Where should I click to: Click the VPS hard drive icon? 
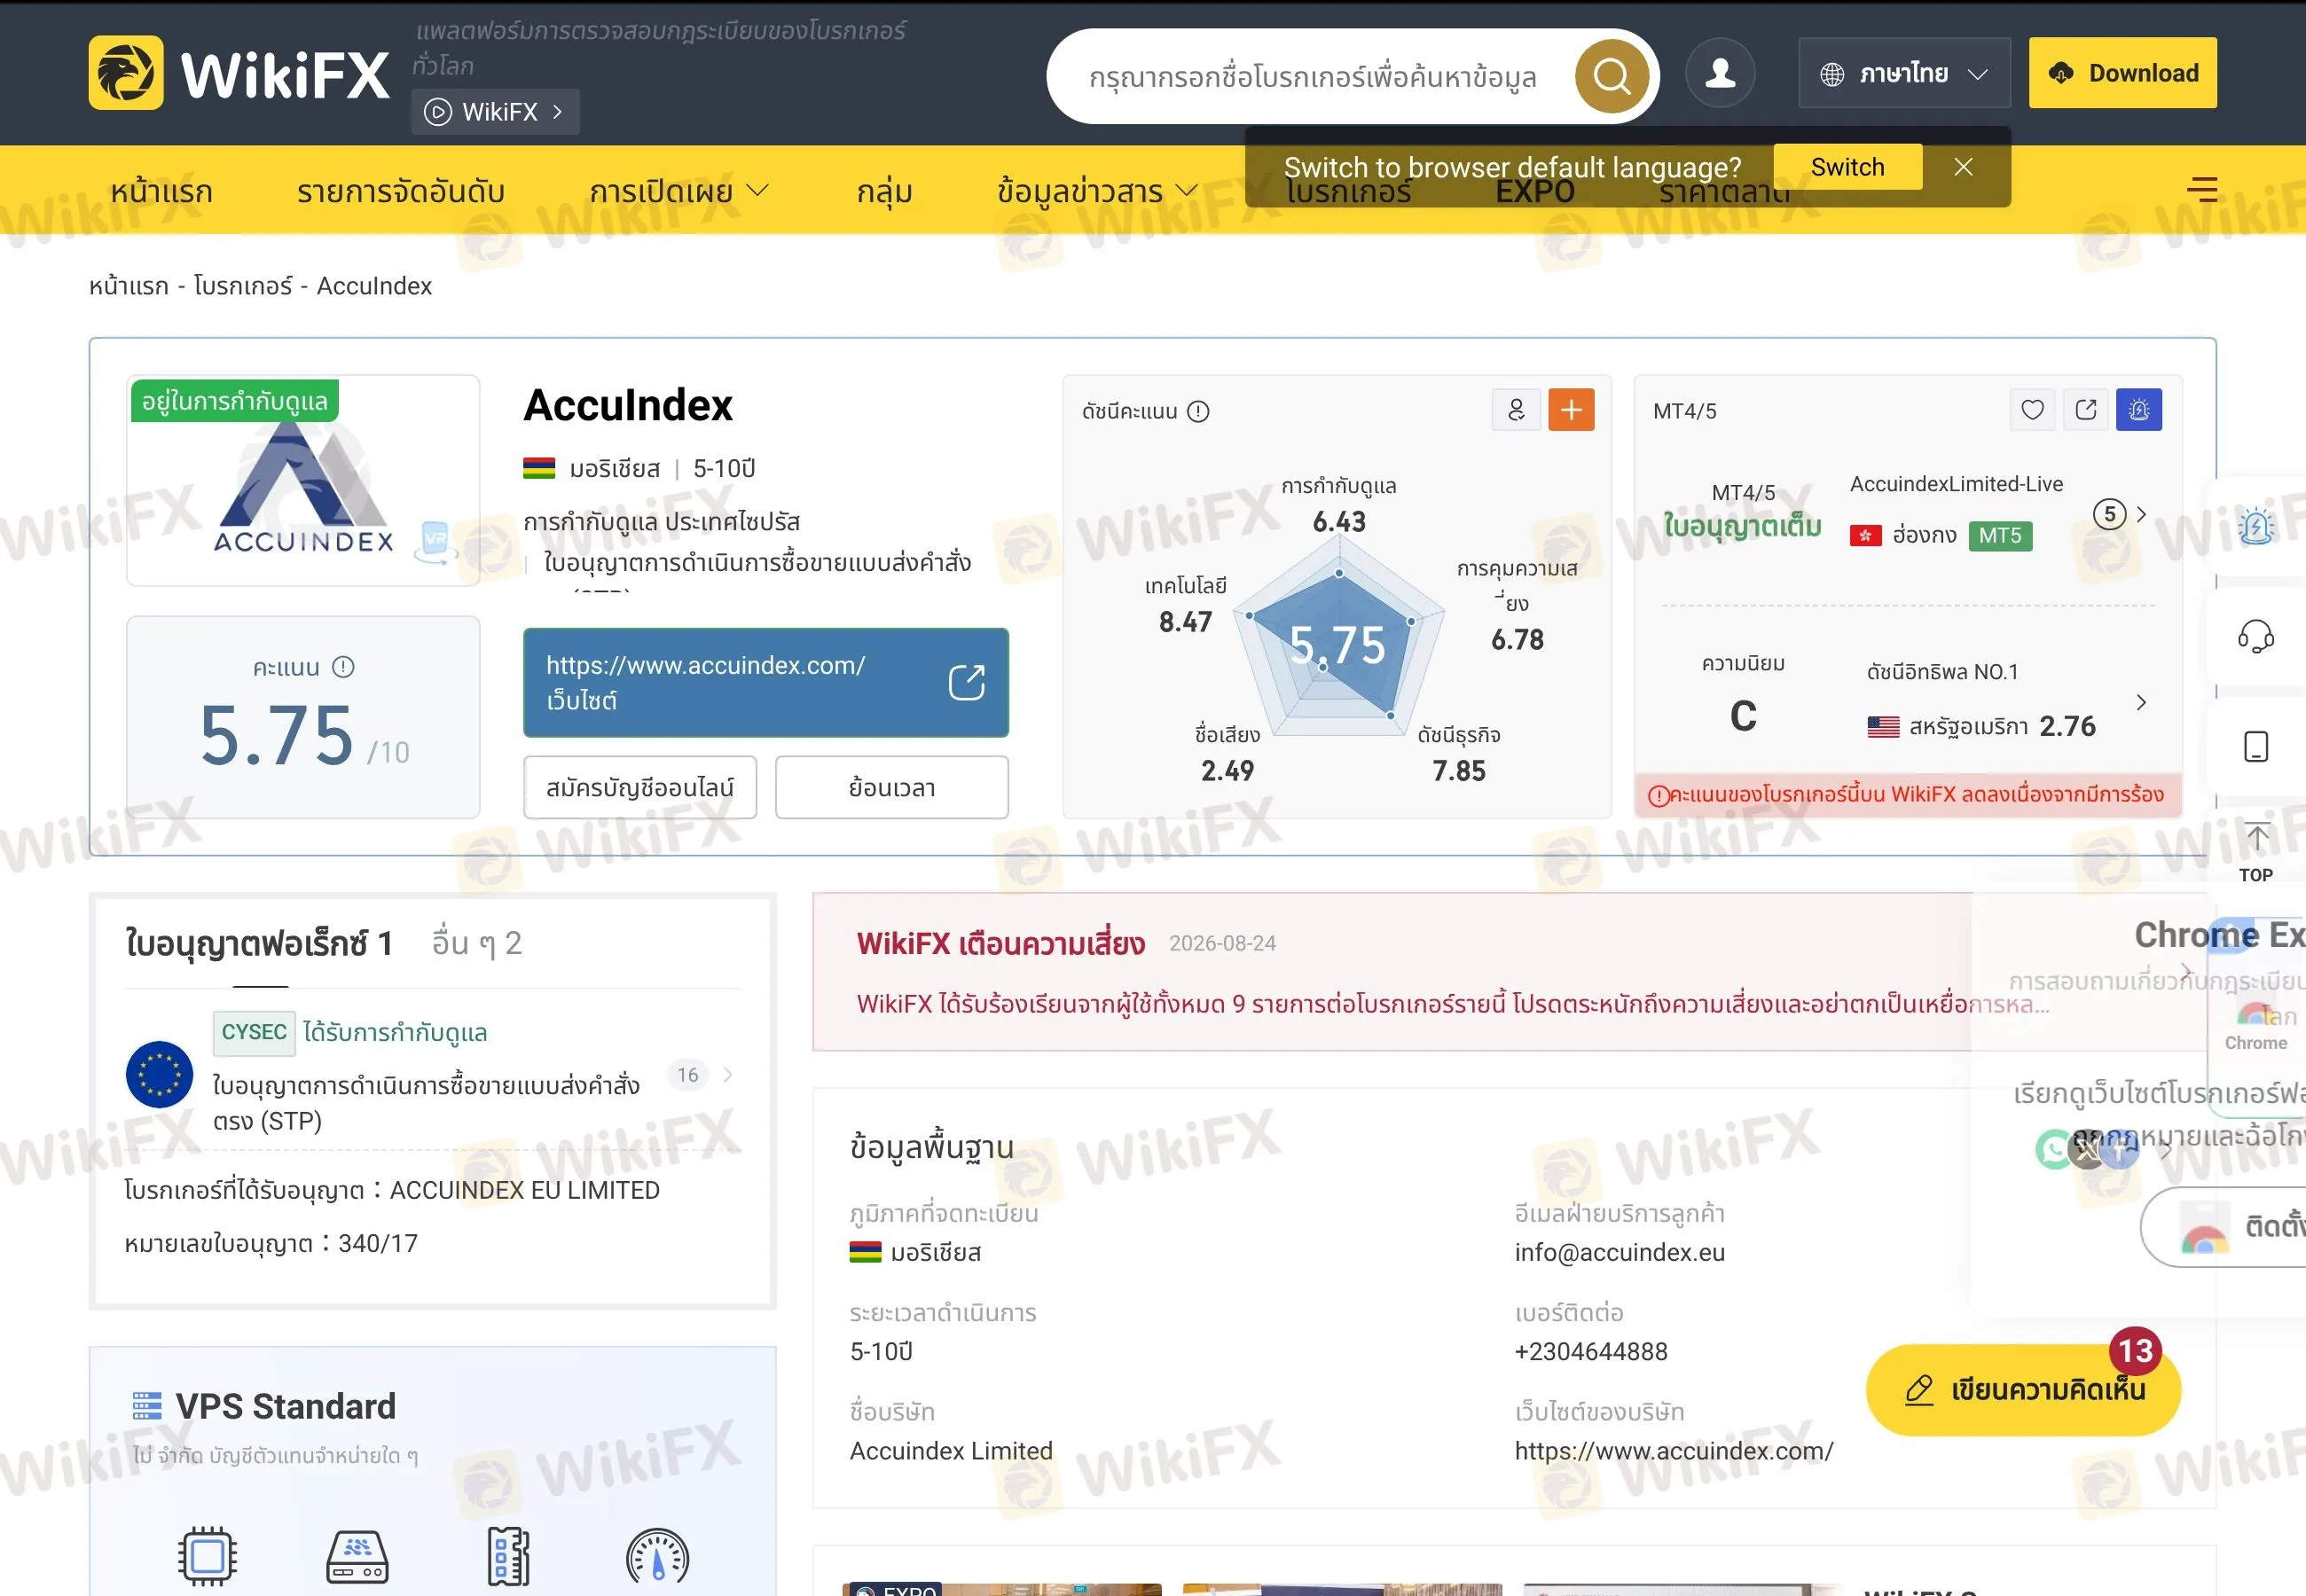357,1556
